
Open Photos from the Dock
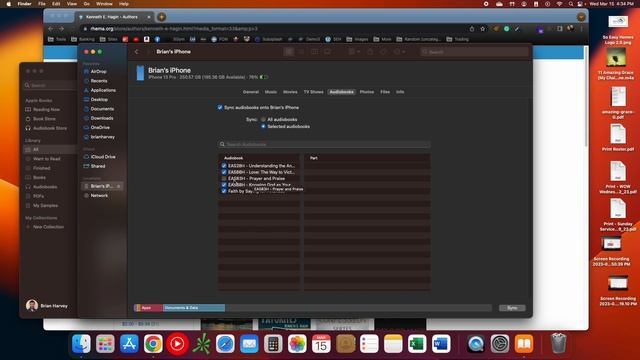pyautogui.click(x=297, y=344)
